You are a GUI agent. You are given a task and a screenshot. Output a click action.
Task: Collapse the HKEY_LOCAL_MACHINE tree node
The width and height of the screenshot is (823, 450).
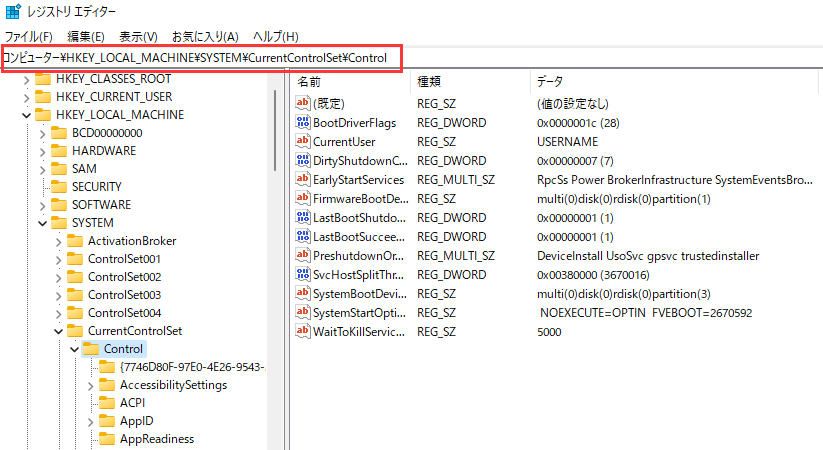[x=26, y=115]
